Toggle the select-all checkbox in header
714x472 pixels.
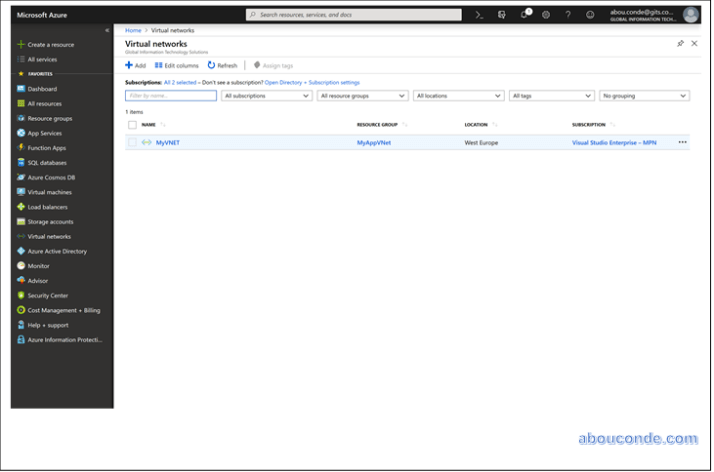[x=132, y=125]
